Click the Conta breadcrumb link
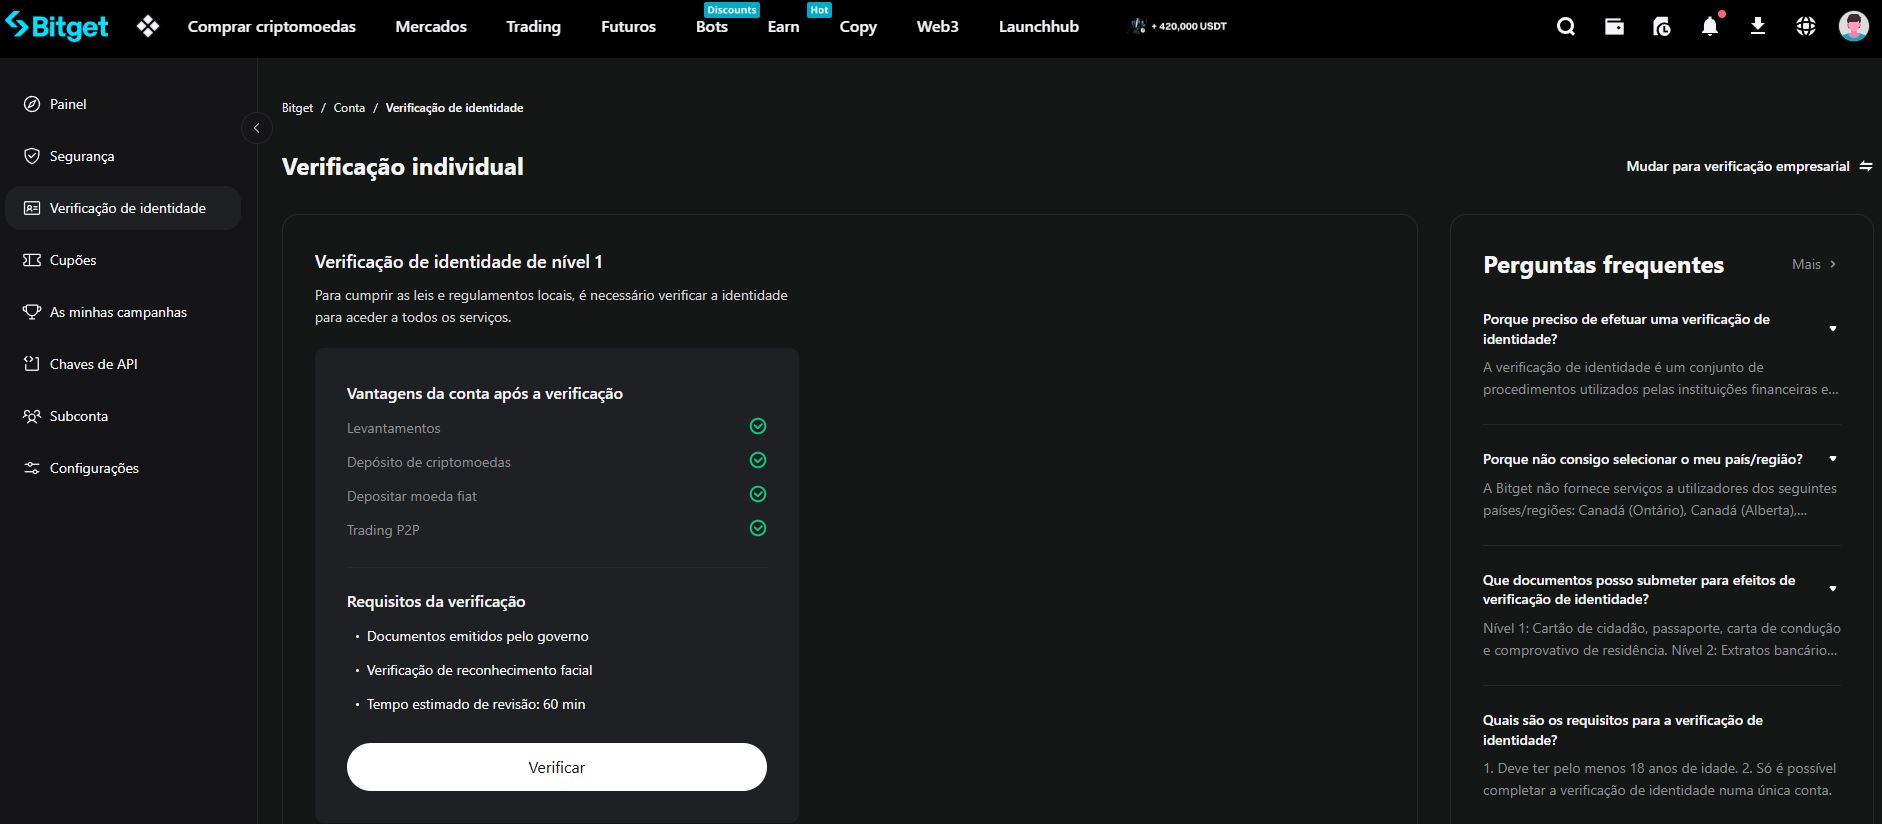Image resolution: width=1882 pixels, height=824 pixels. 349,108
